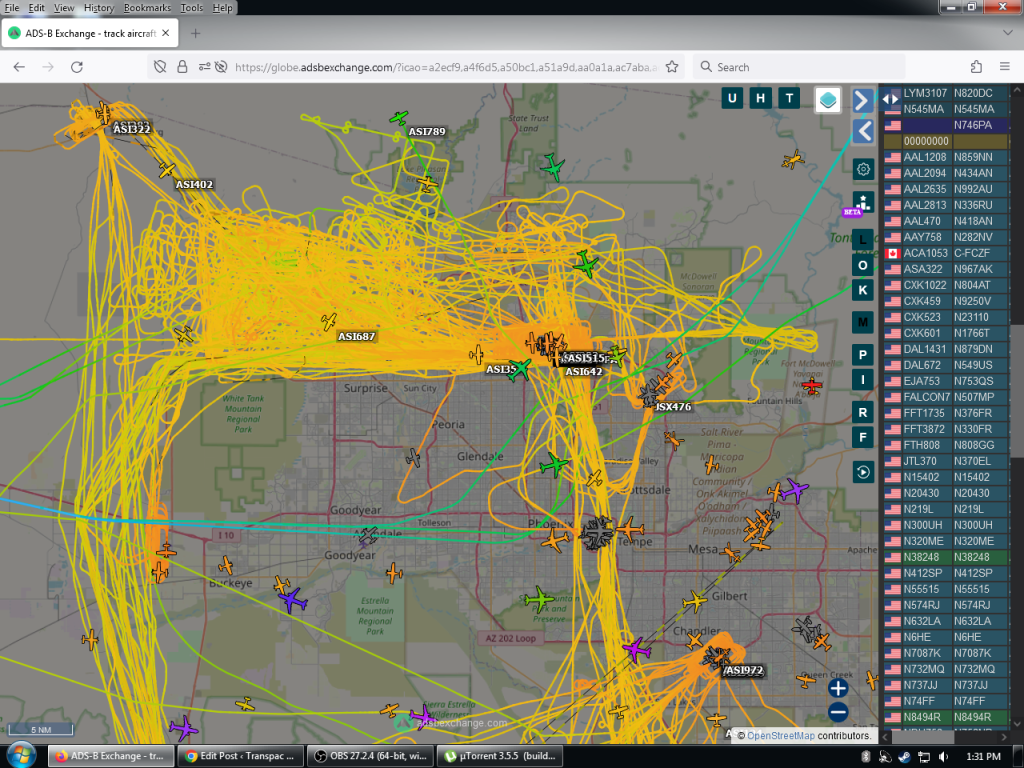Toggle the K map button
The width and height of the screenshot is (1024, 768).
pyautogui.click(x=863, y=290)
